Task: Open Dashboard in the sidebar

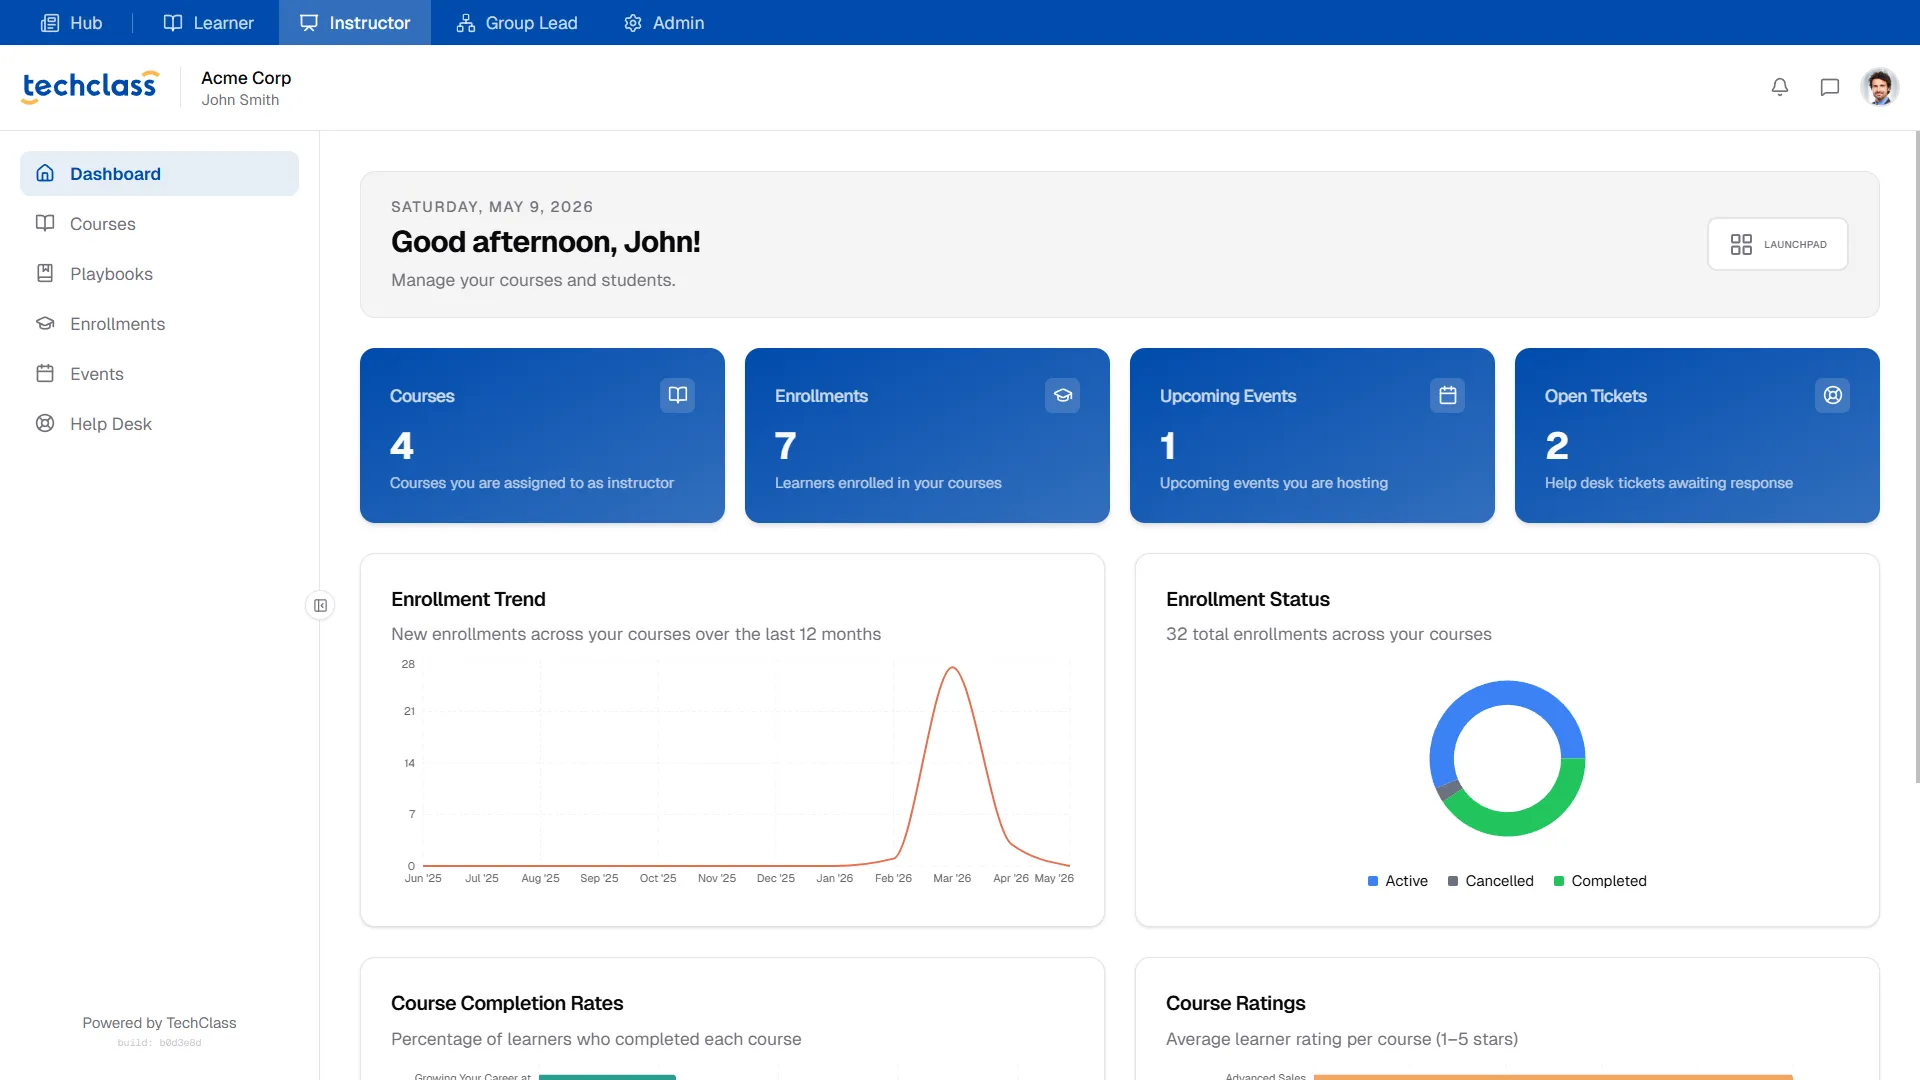Action: [159, 174]
